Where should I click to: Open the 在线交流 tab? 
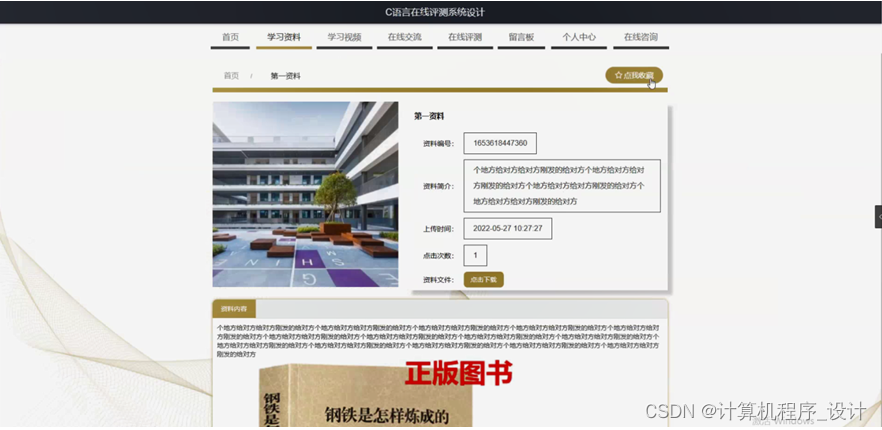coord(404,38)
